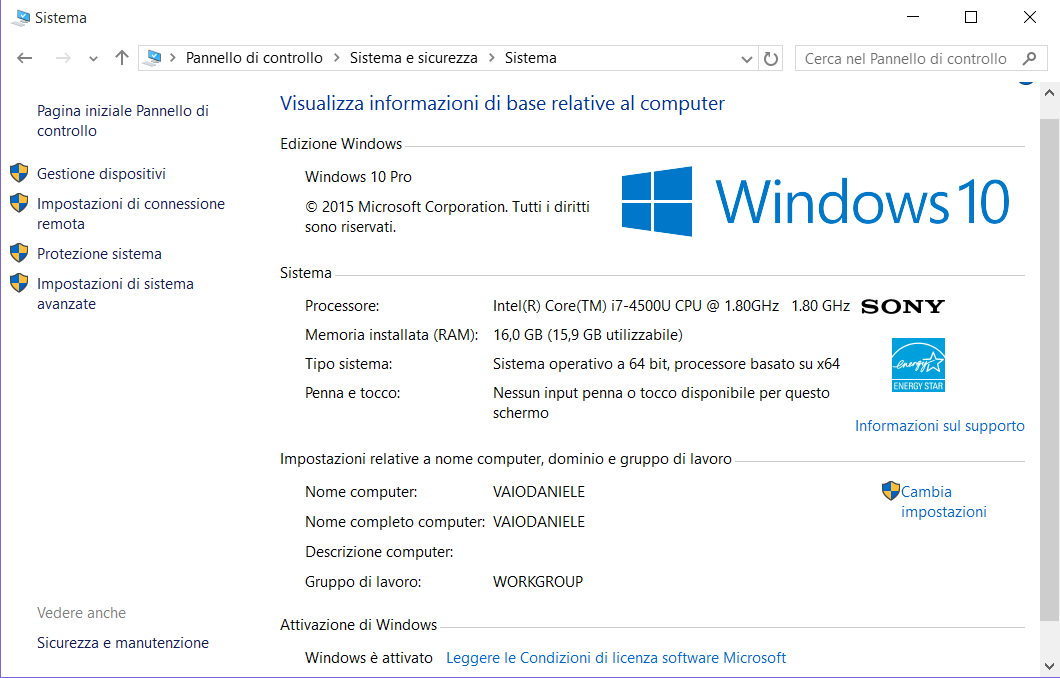Minimize the Sistema window
1060x678 pixels.
[913, 17]
